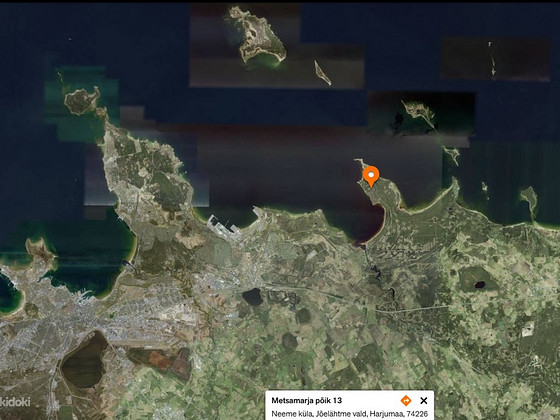560x420 pixels.
Task: Select the Neeme küla, Jõelähtme vald address line
Action: click(x=349, y=414)
